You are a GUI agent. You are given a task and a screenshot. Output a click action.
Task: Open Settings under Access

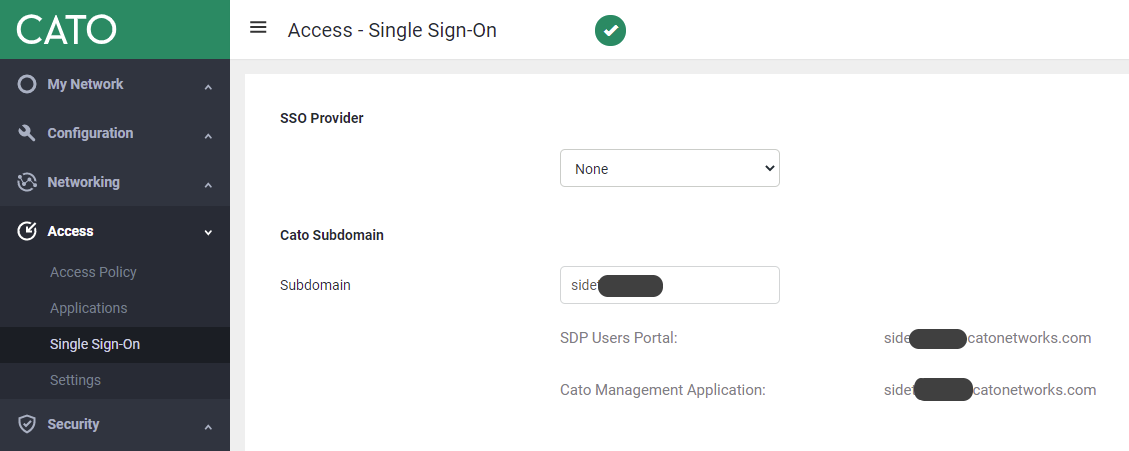point(75,380)
